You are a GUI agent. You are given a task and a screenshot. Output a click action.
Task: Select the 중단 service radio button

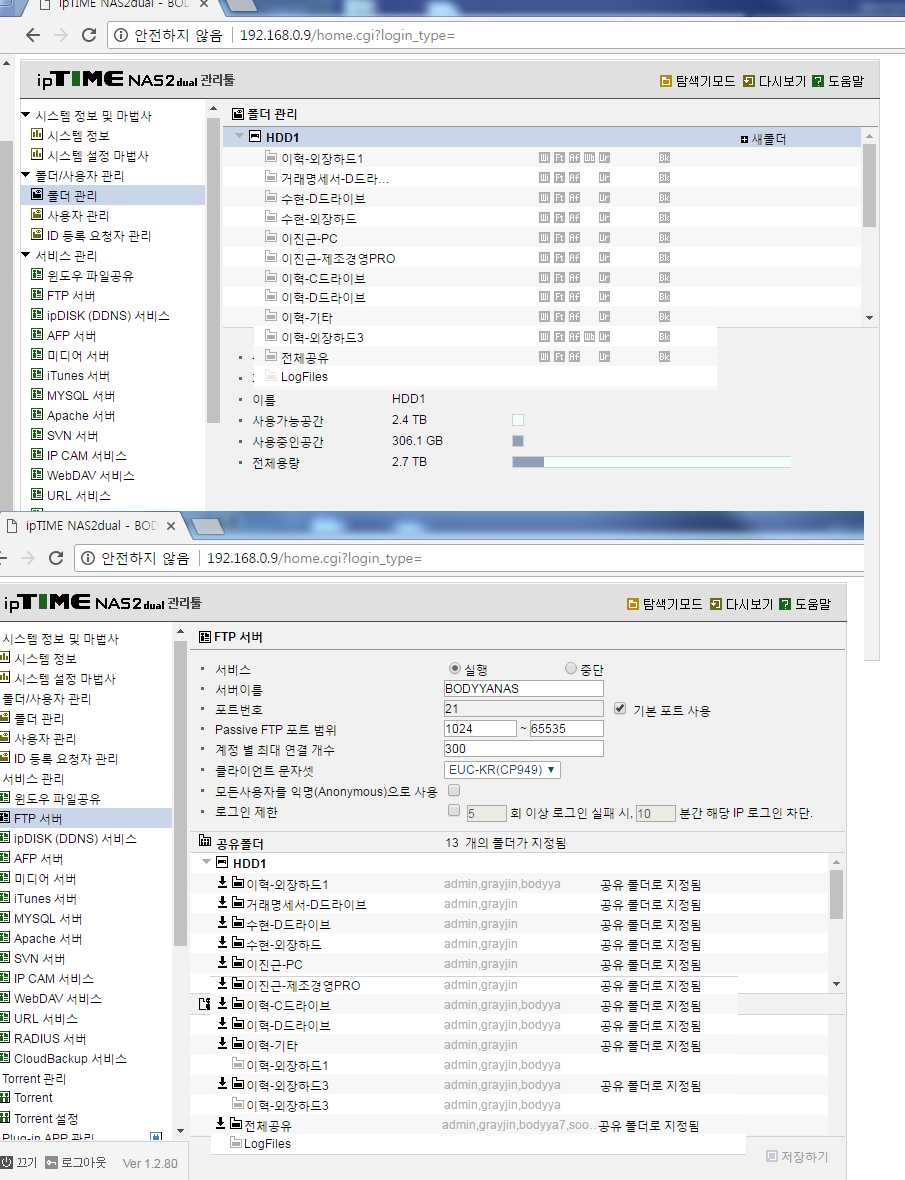click(x=571, y=668)
